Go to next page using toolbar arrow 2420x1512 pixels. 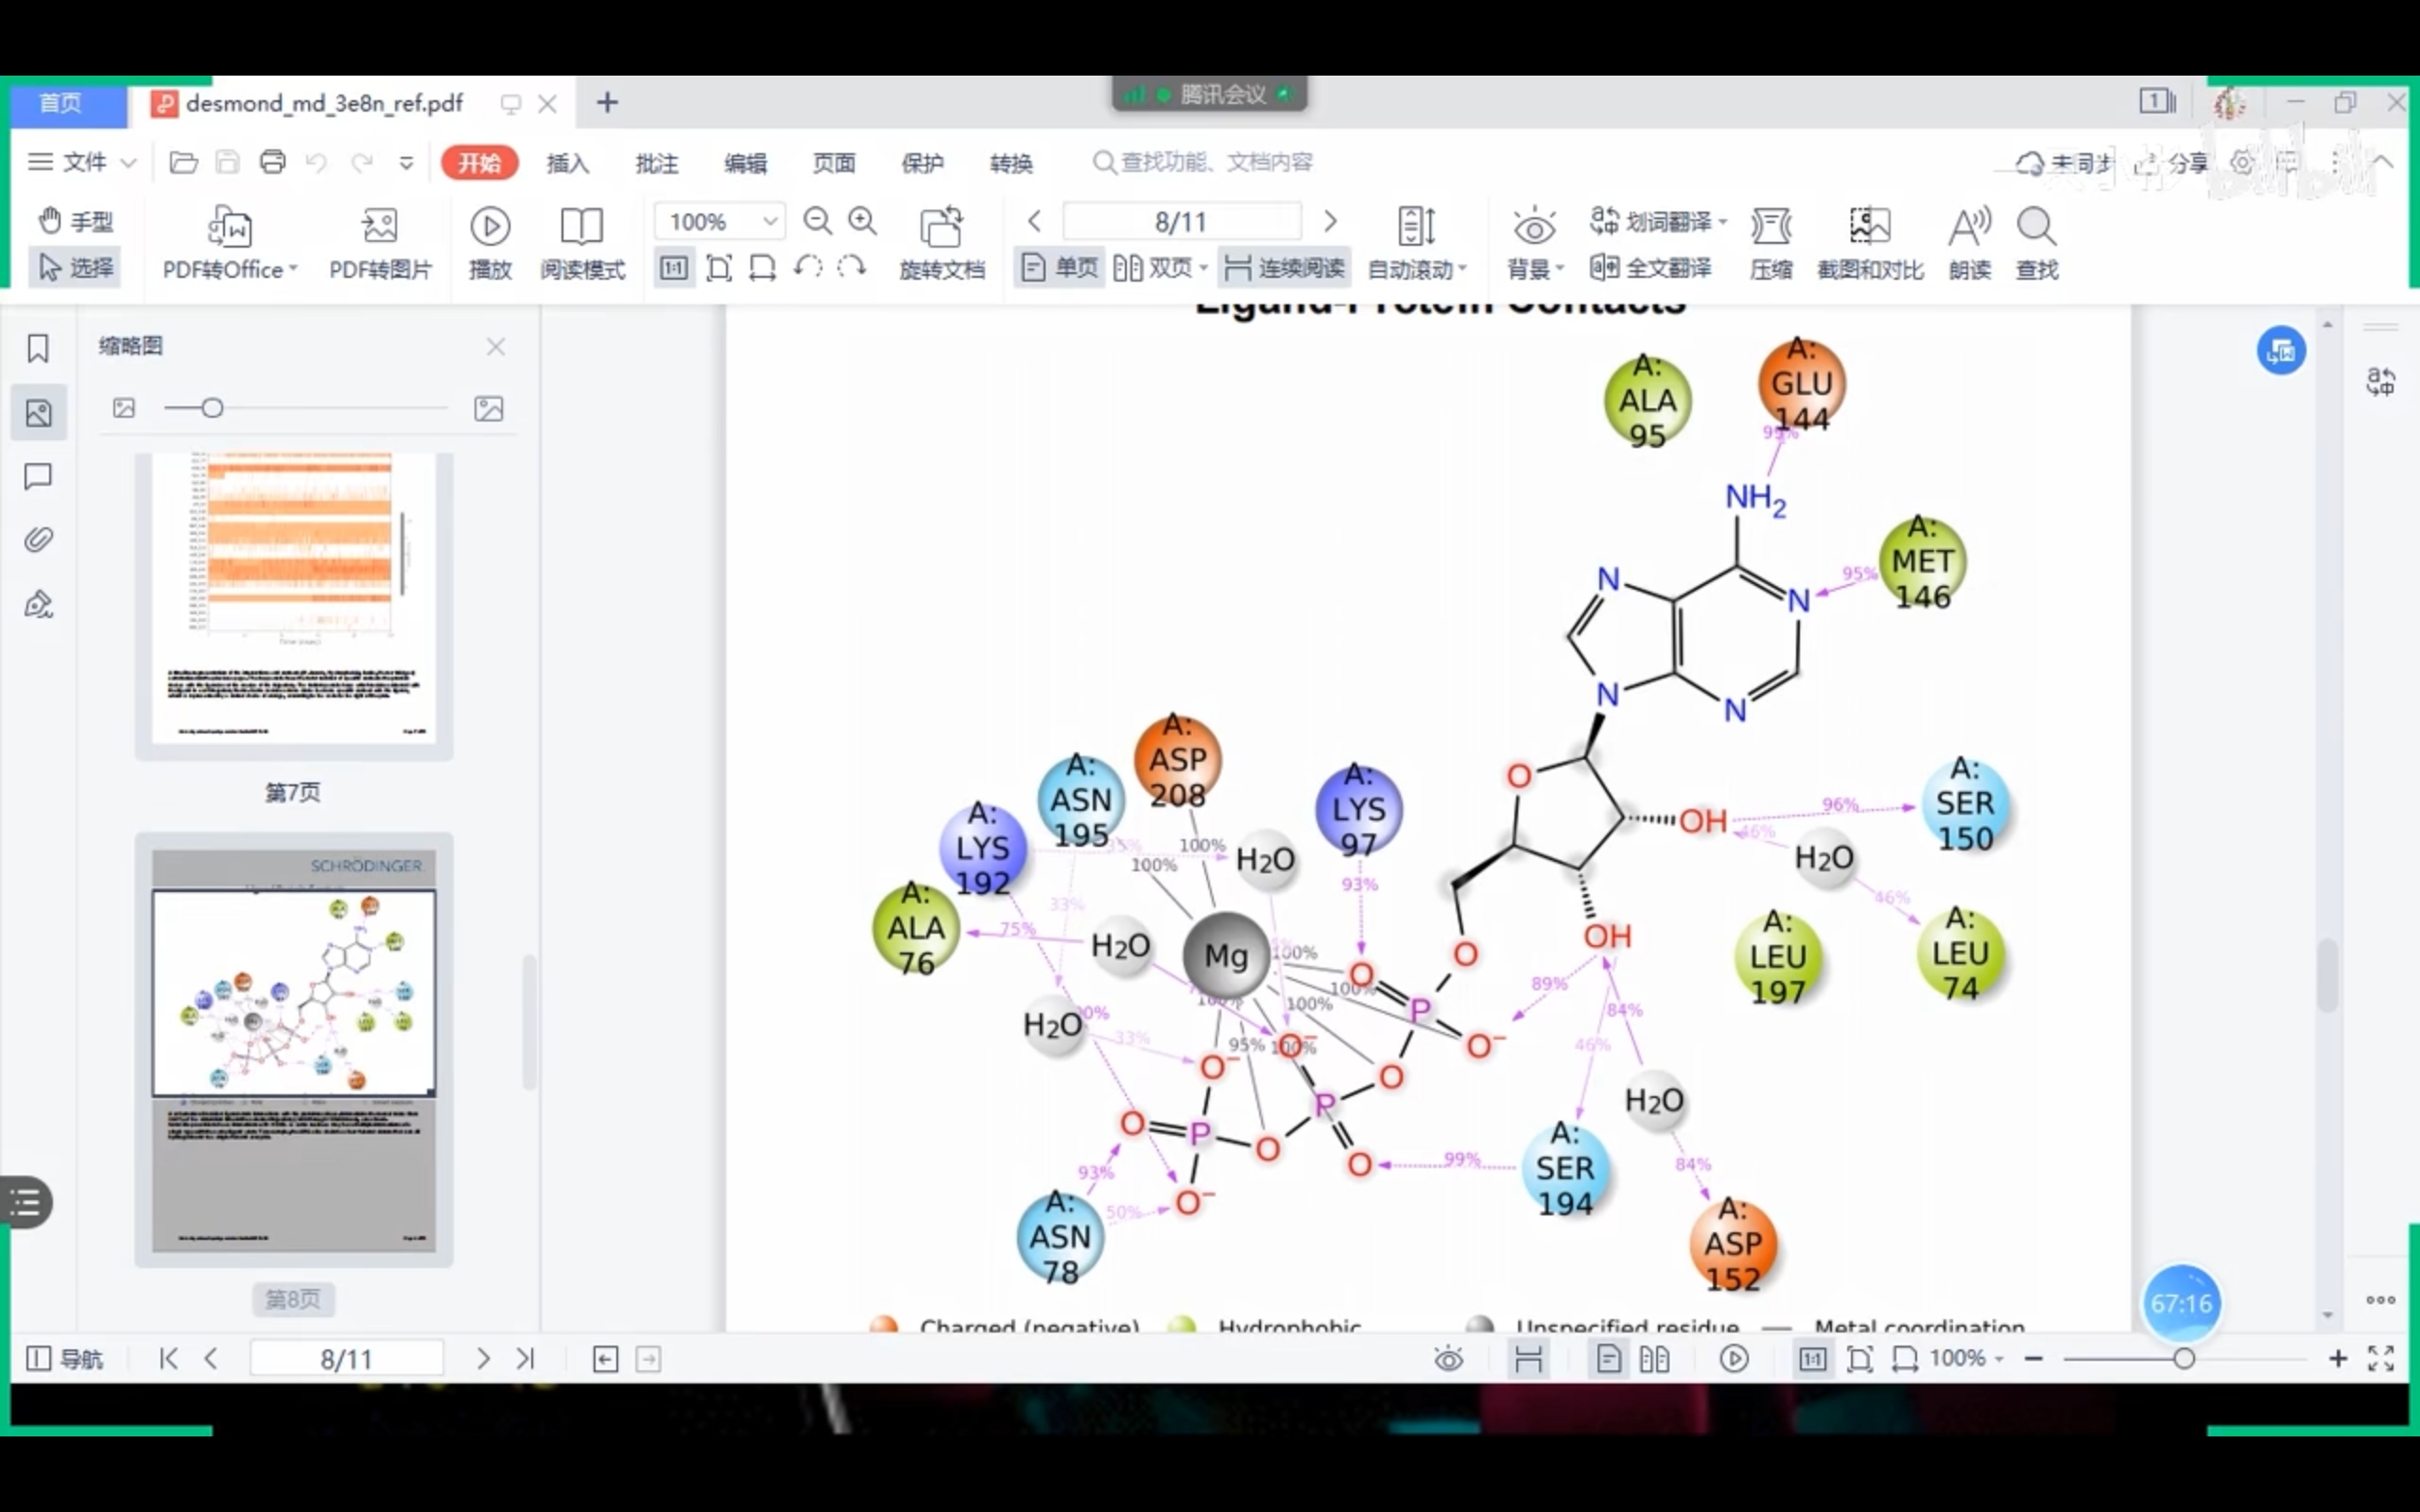tap(1330, 221)
